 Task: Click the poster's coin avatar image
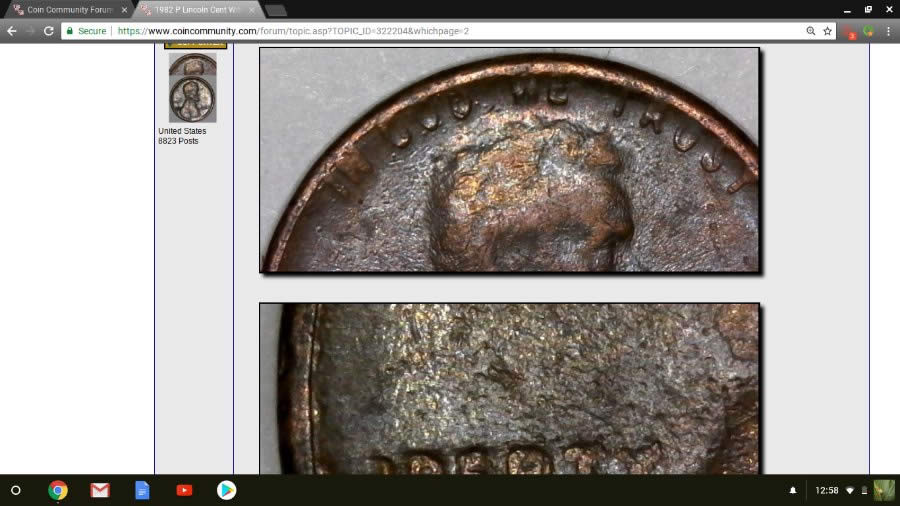point(192,88)
